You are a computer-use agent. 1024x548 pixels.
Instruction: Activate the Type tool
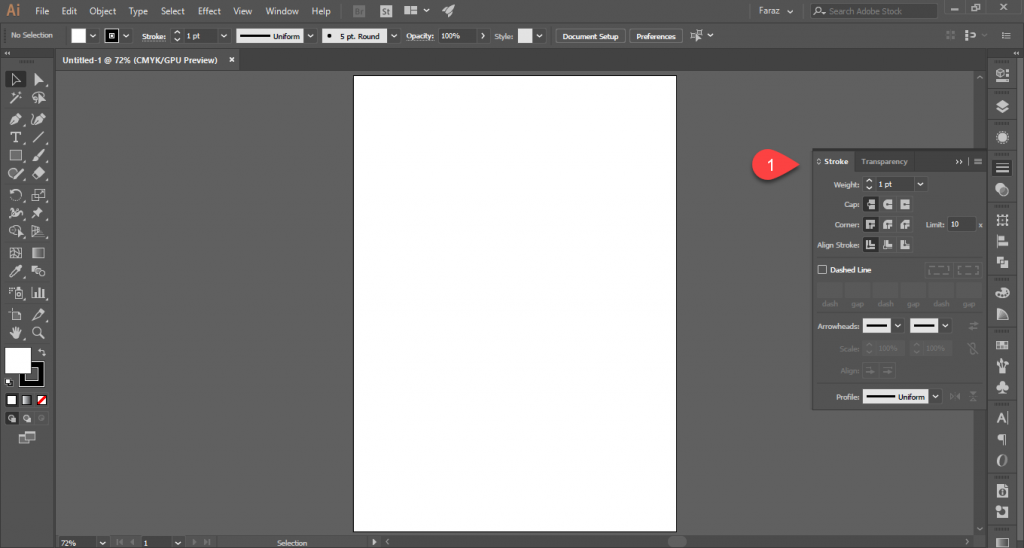[16, 137]
